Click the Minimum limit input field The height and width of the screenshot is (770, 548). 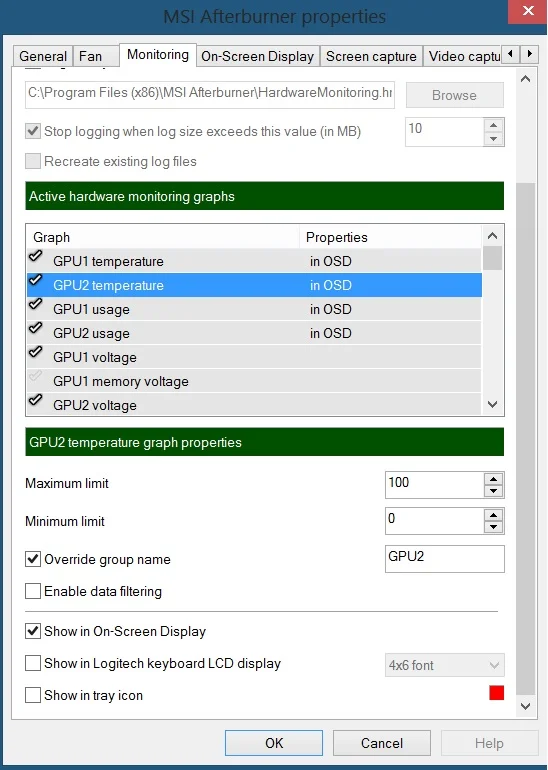point(435,521)
